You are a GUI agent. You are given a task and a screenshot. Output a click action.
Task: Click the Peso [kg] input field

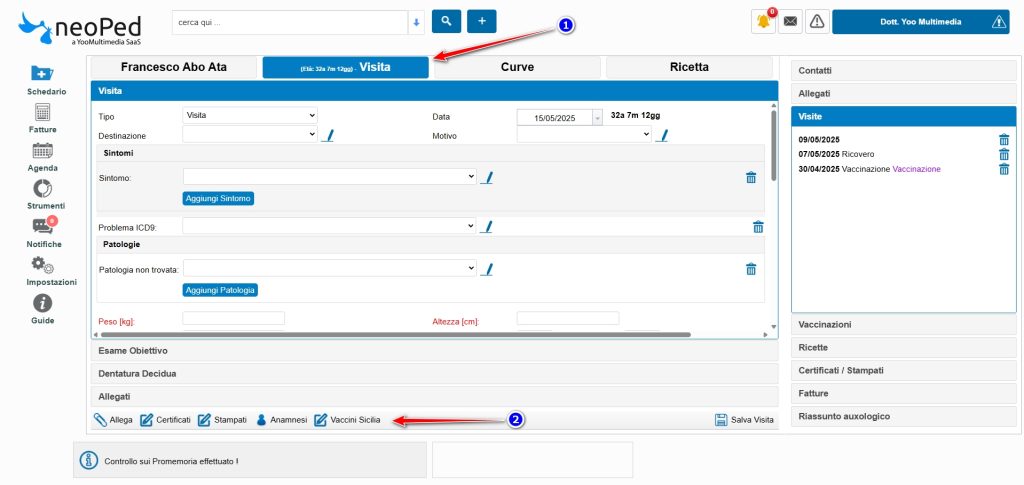pyautogui.click(x=234, y=319)
